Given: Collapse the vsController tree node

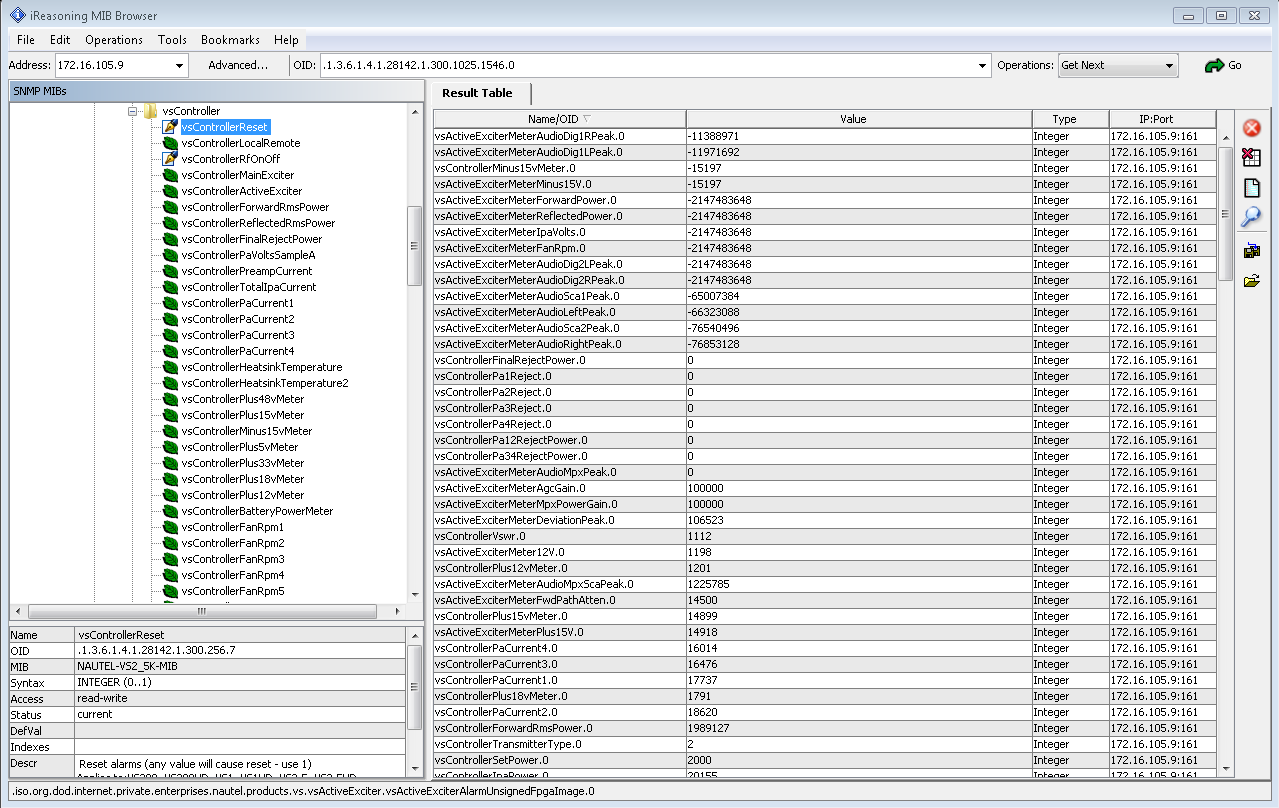Looking at the screenshot, I should click(132, 111).
